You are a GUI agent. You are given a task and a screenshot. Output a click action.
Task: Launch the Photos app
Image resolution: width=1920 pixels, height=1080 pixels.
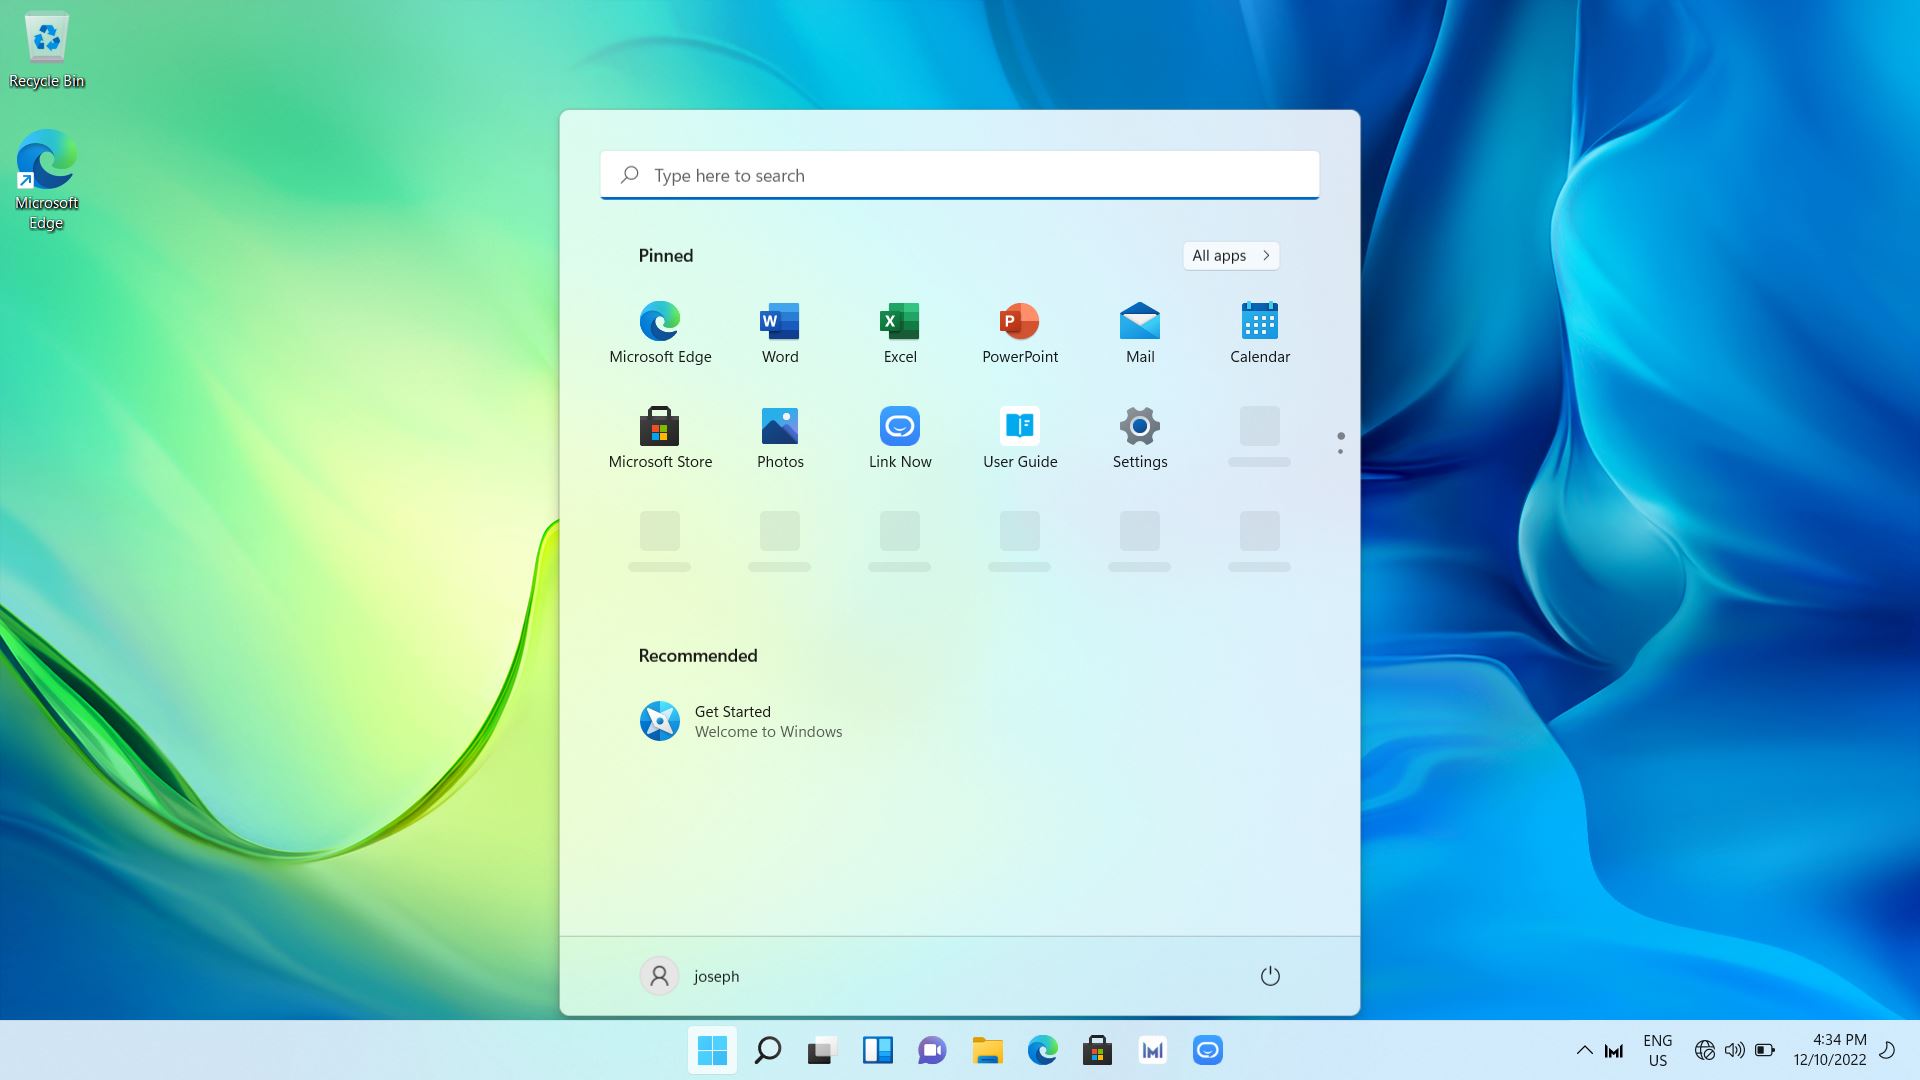[780, 438]
